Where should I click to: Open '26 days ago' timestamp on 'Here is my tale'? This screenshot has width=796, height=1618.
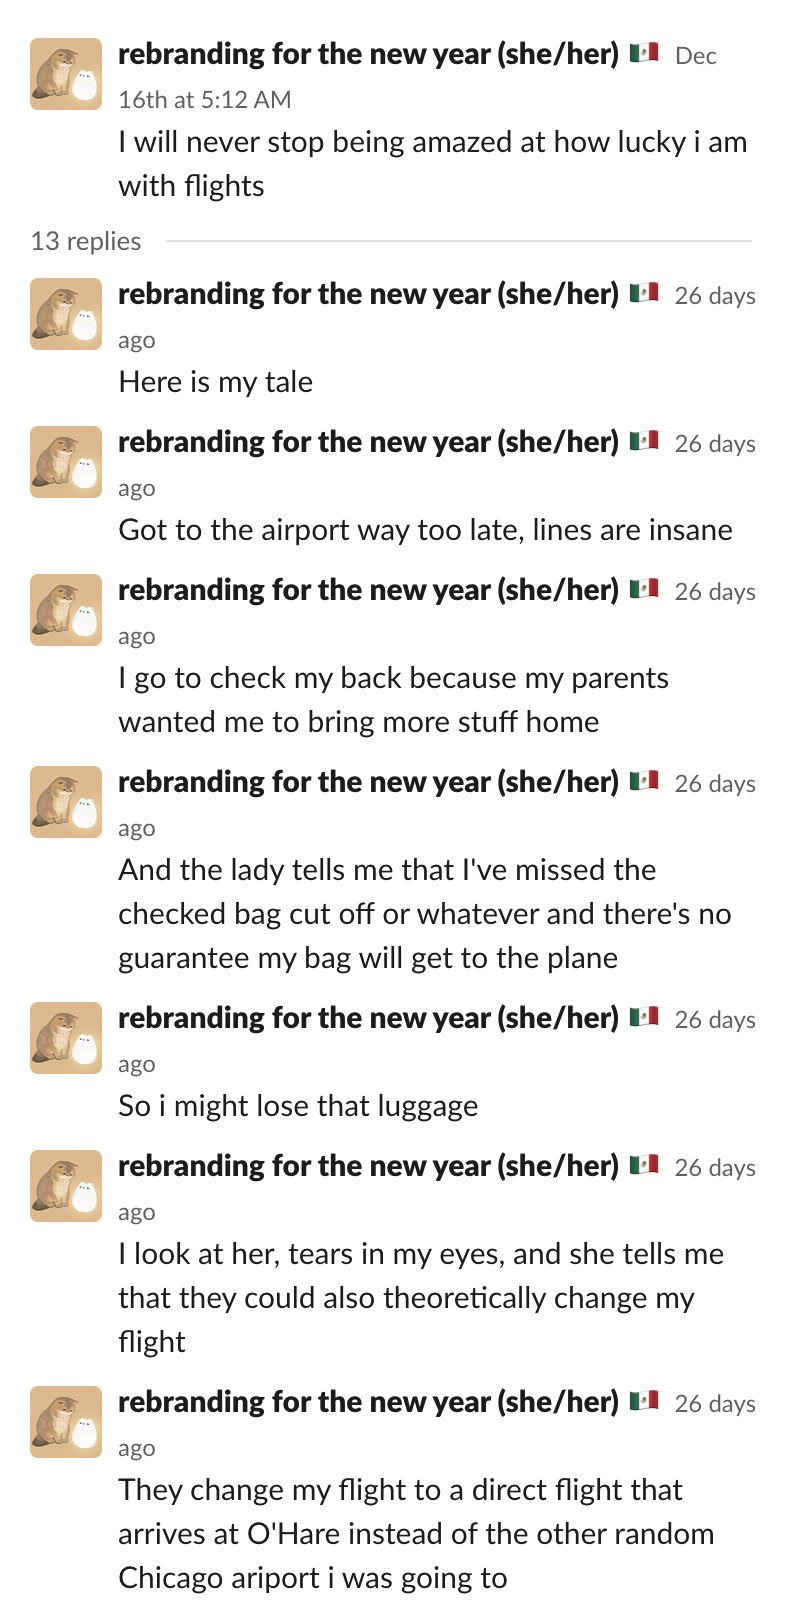pyautogui.click(x=437, y=317)
